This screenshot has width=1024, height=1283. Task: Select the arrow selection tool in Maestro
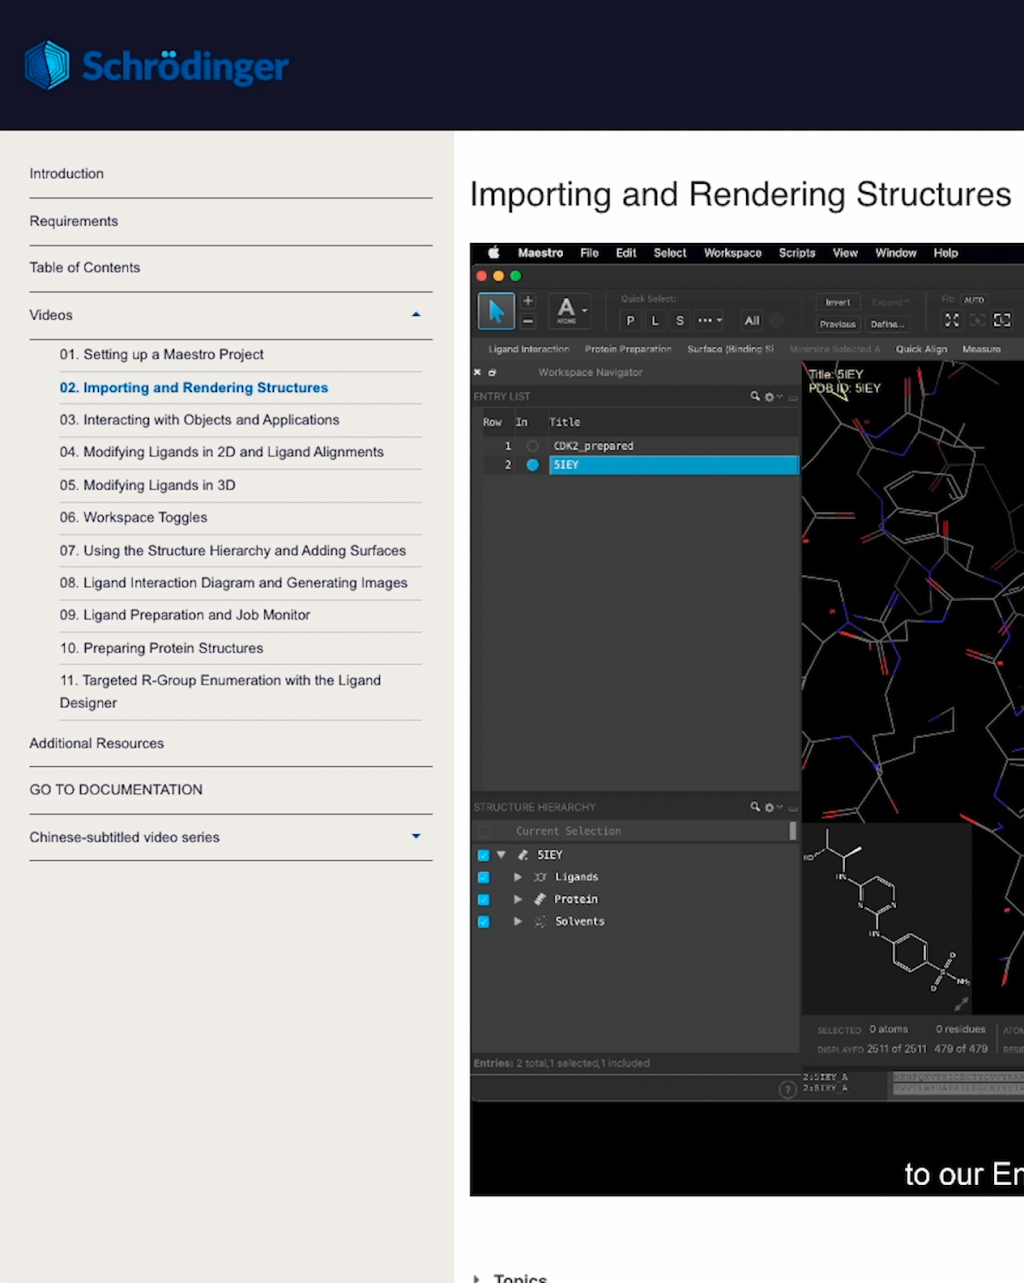click(496, 311)
